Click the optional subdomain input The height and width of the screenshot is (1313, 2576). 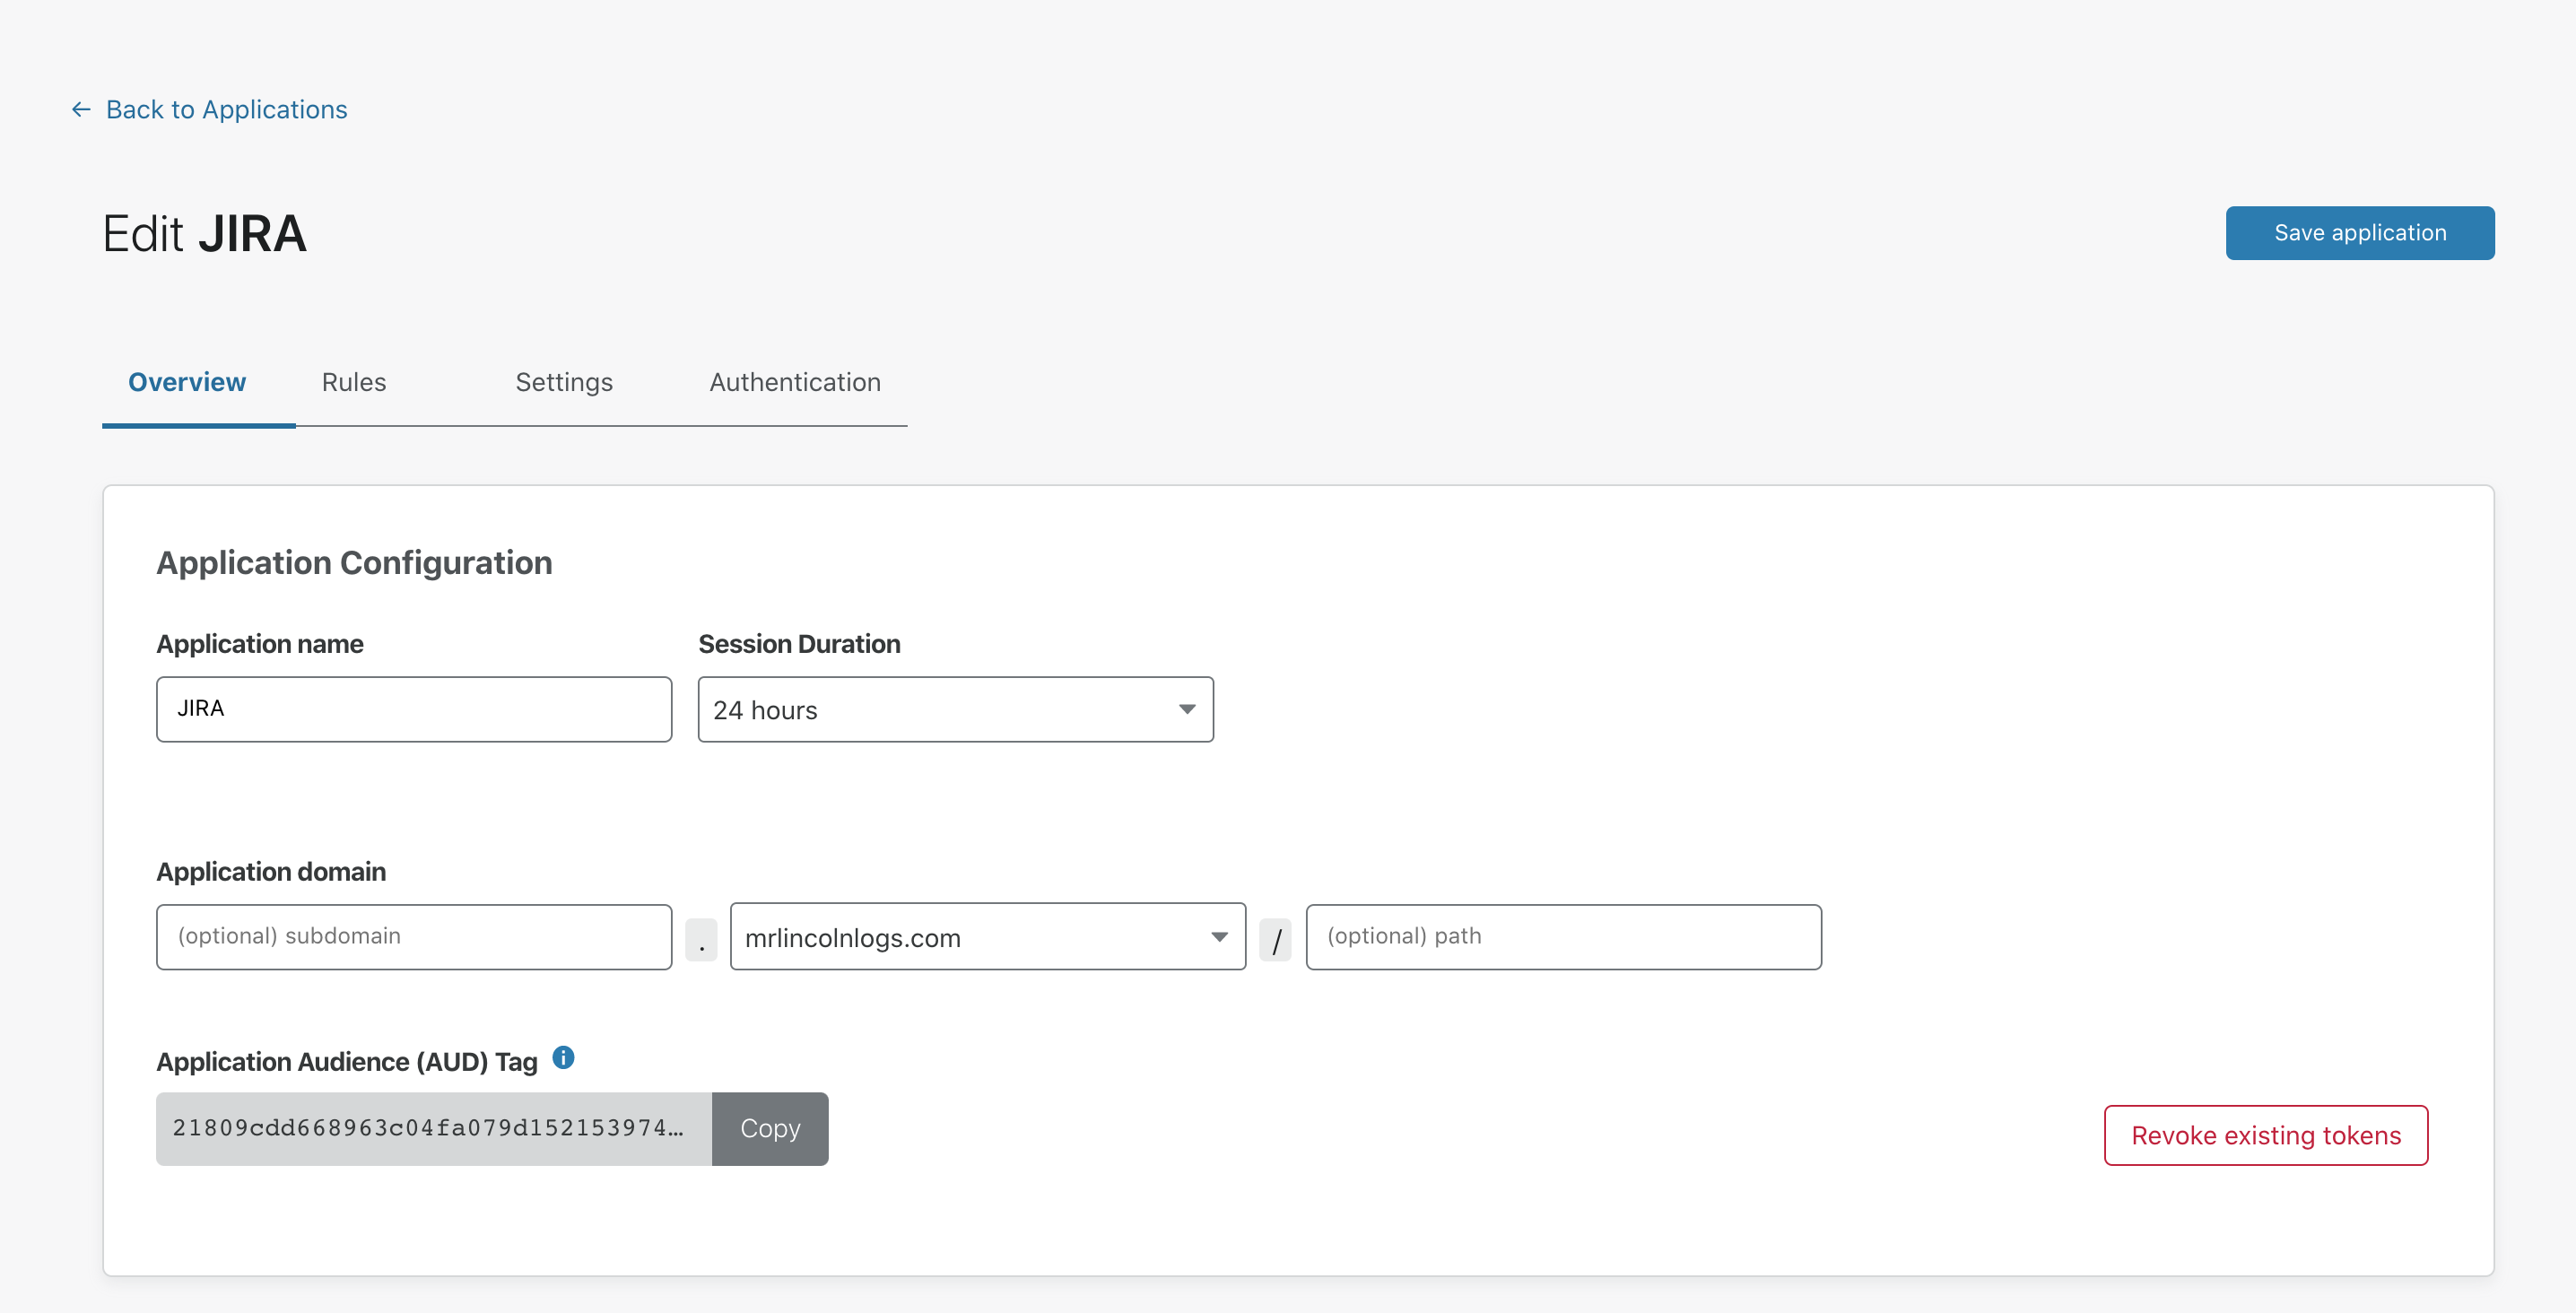click(413, 936)
